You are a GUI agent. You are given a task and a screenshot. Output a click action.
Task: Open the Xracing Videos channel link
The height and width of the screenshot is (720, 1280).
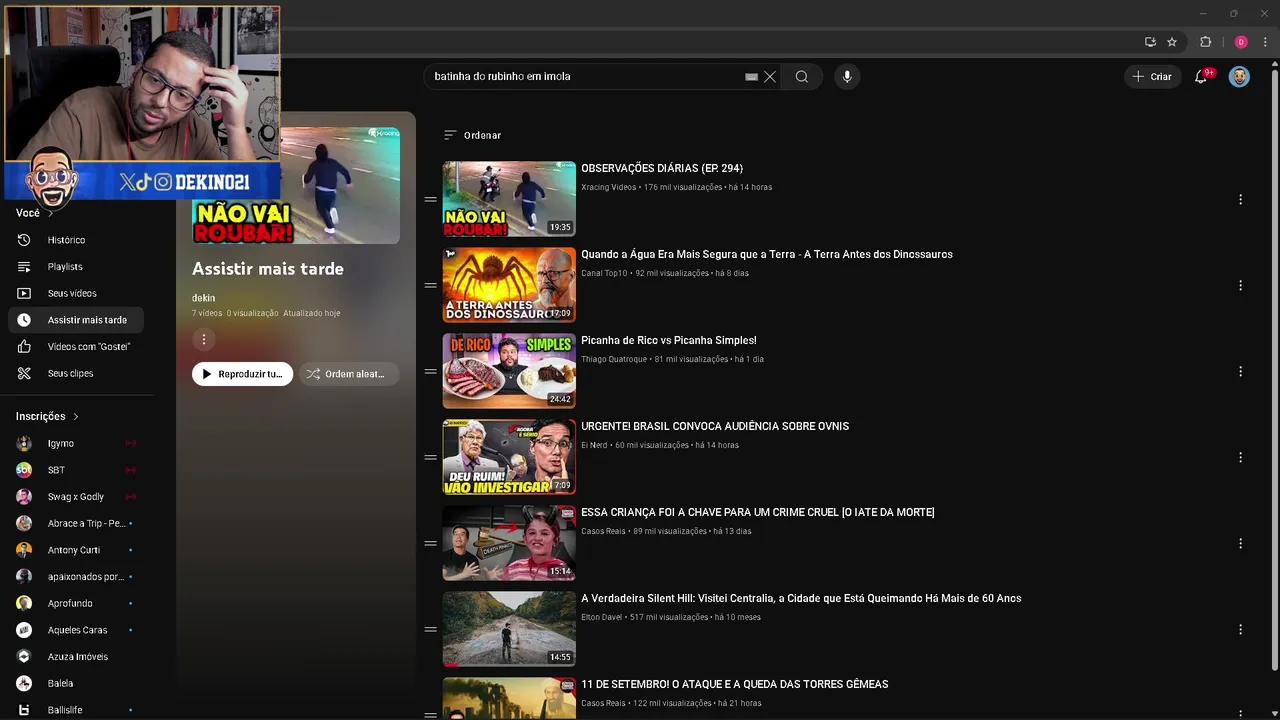(x=608, y=188)
